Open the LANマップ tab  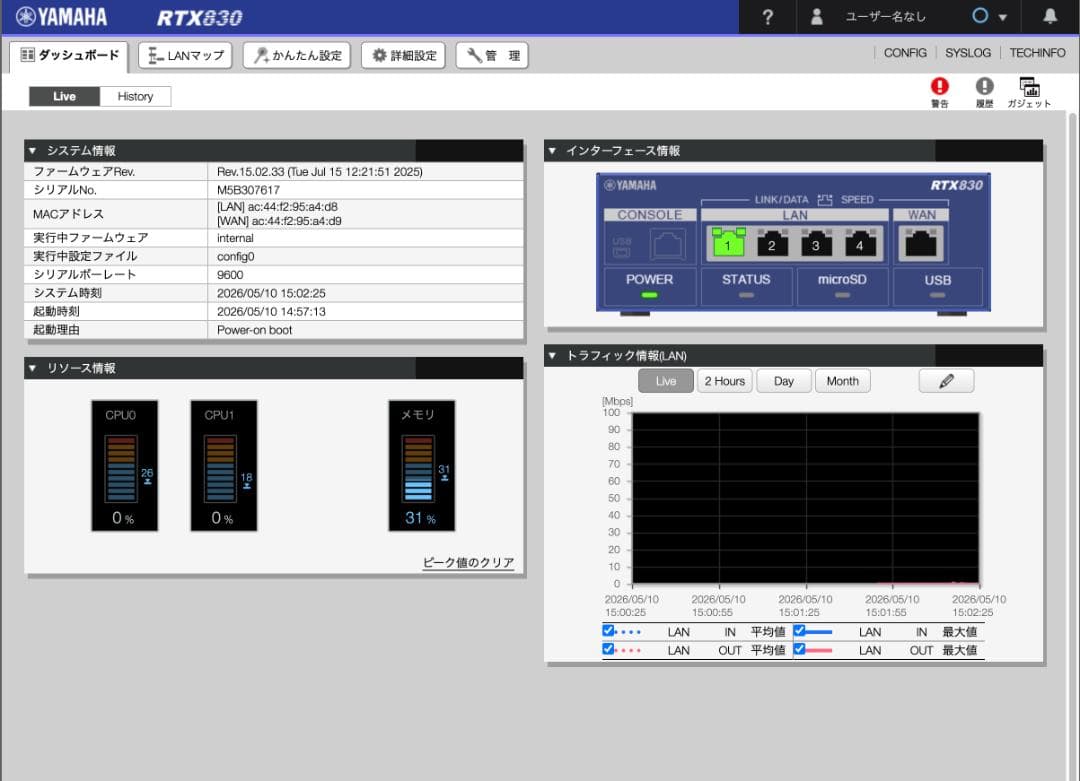(185, 55)
